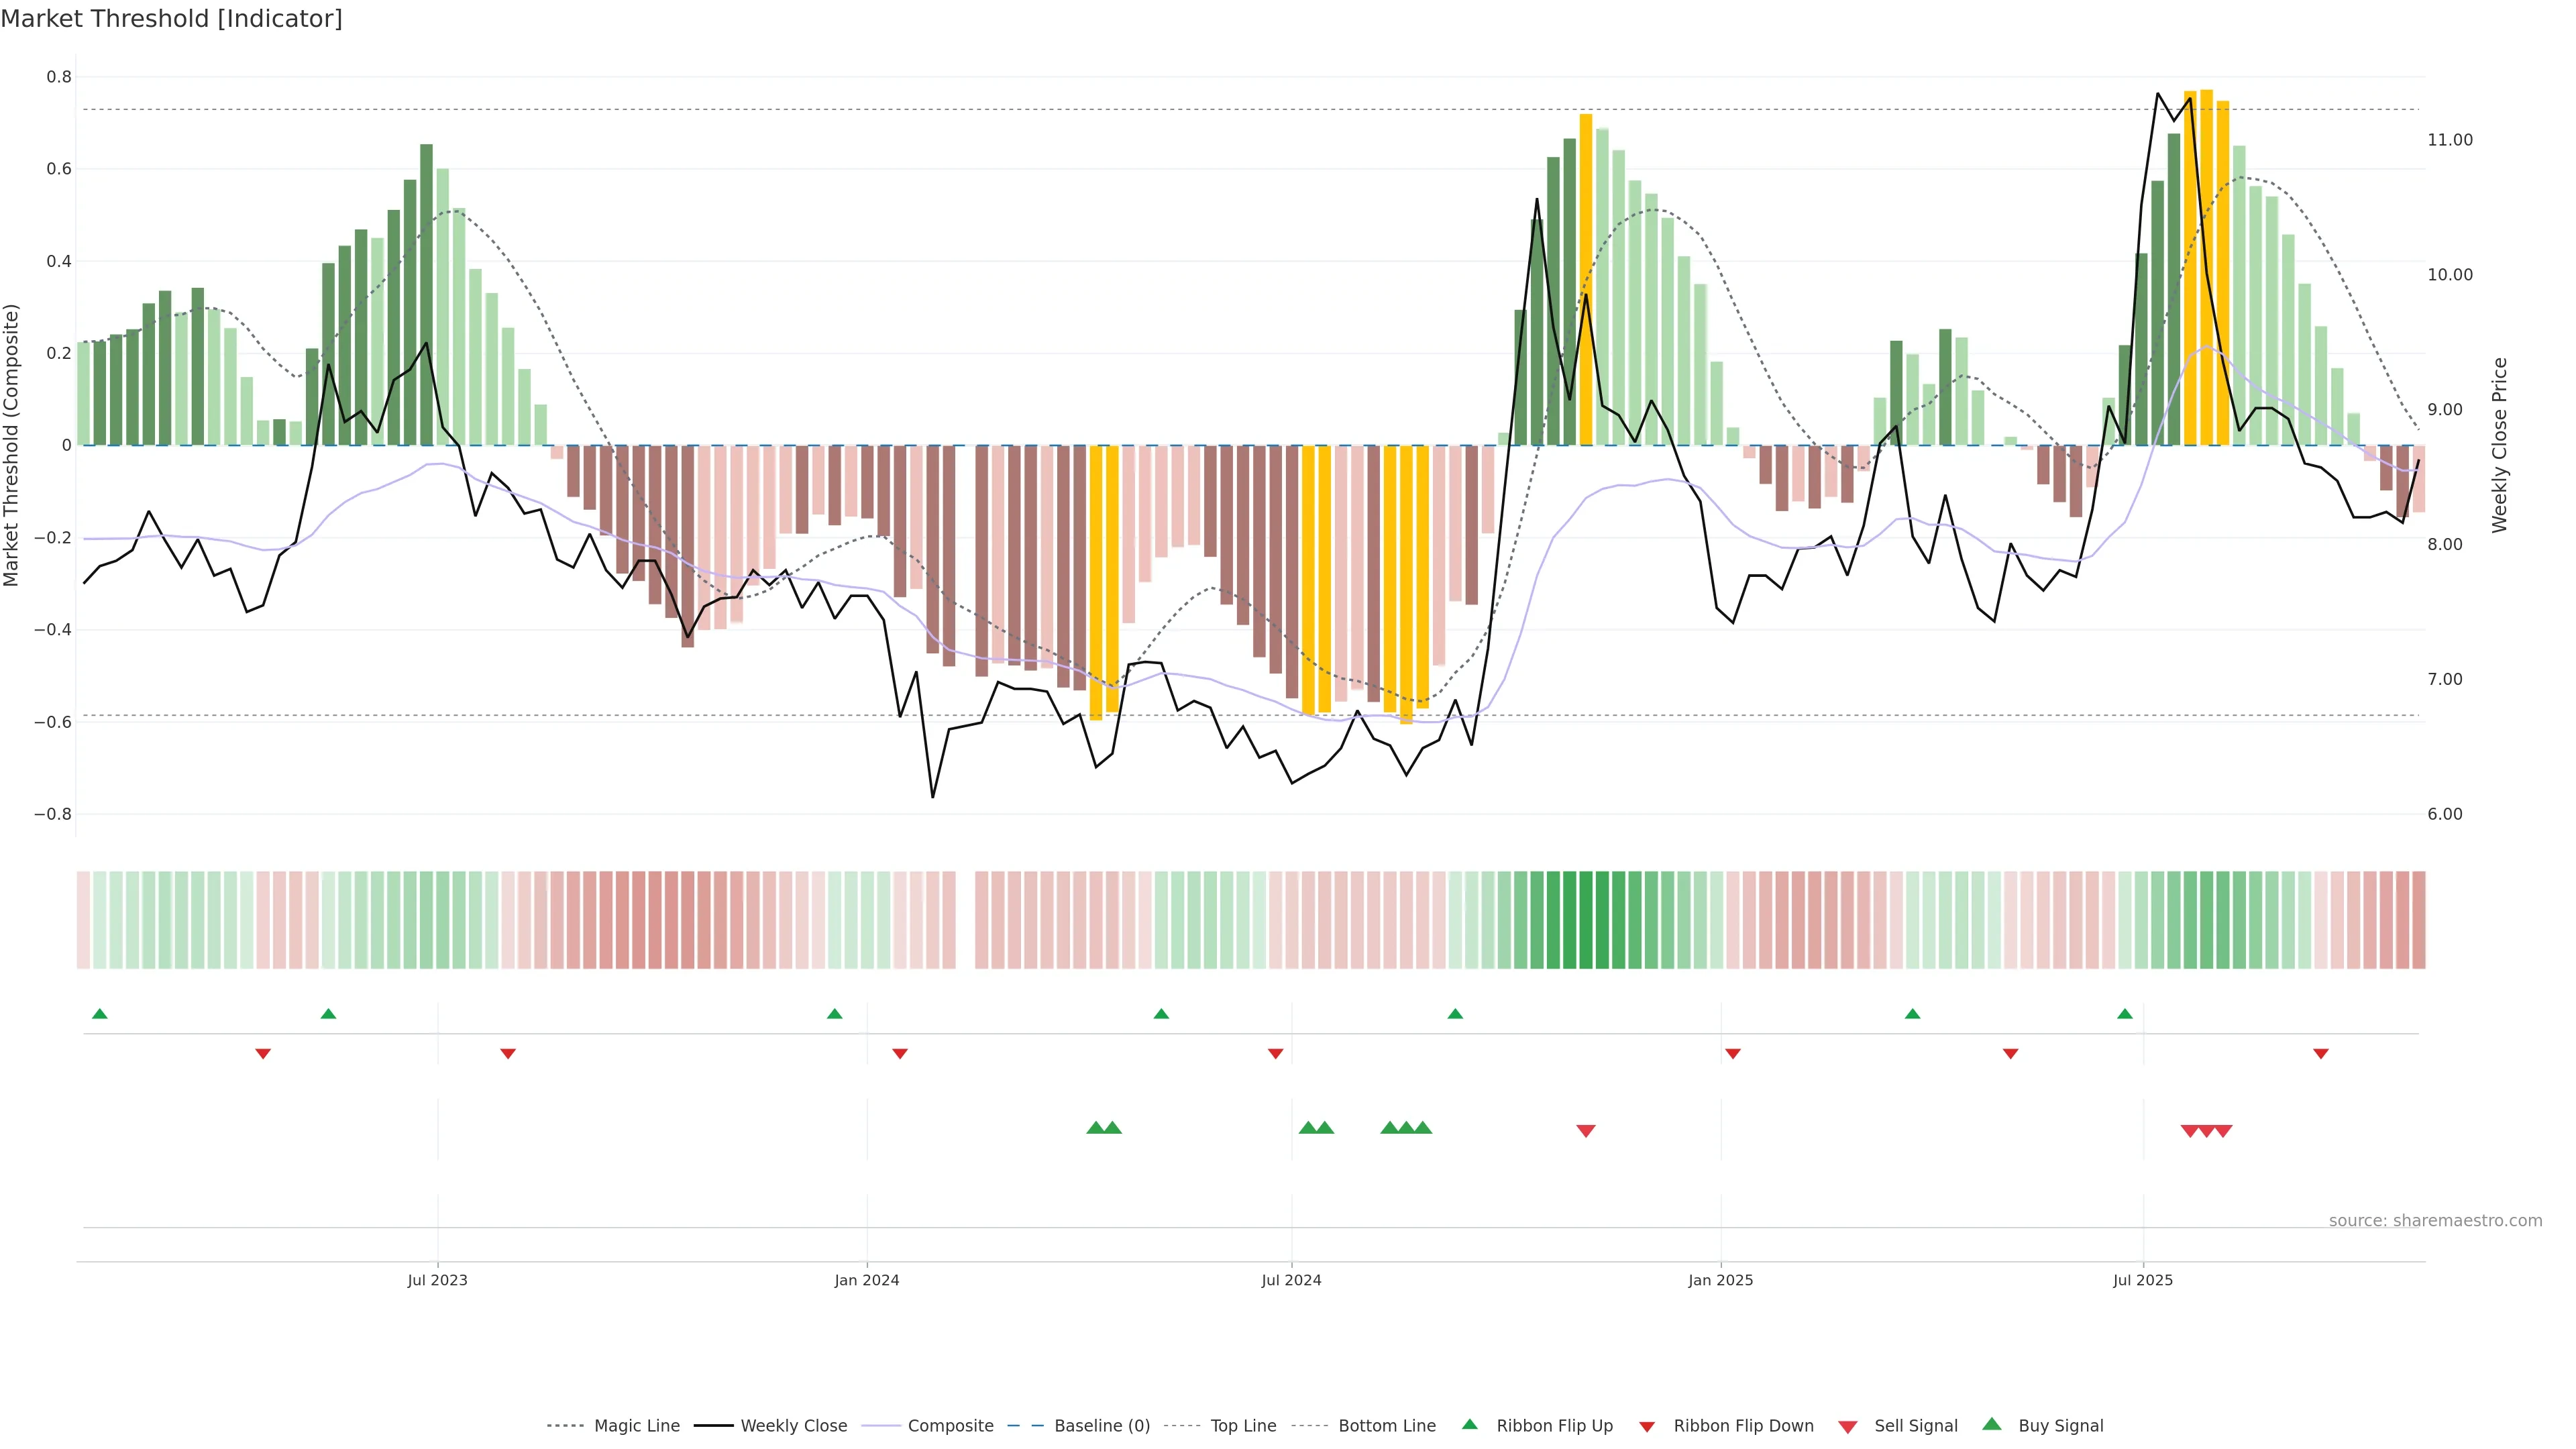Toggle the Top Line legend entry
The height and width of the screenshot is (1449, 2576).
coord(1243,1426)
